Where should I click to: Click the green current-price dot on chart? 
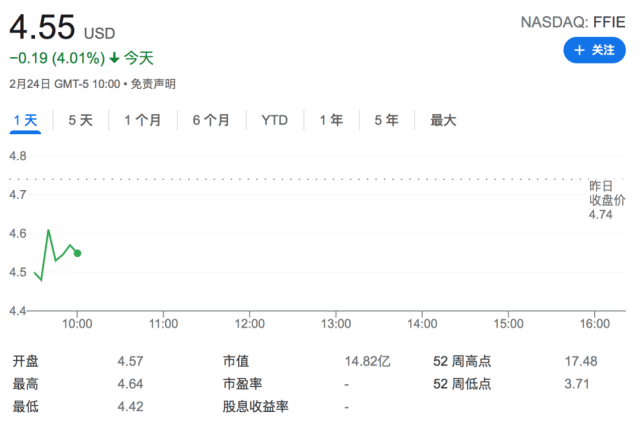(x=78, y=253)
